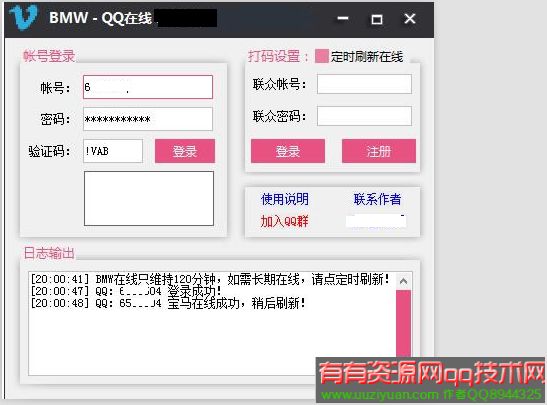Enable the 定时刷新在线 checkbox
This screenshot has width=547, height=405.
pyautogui.click(x=321, y=56)
